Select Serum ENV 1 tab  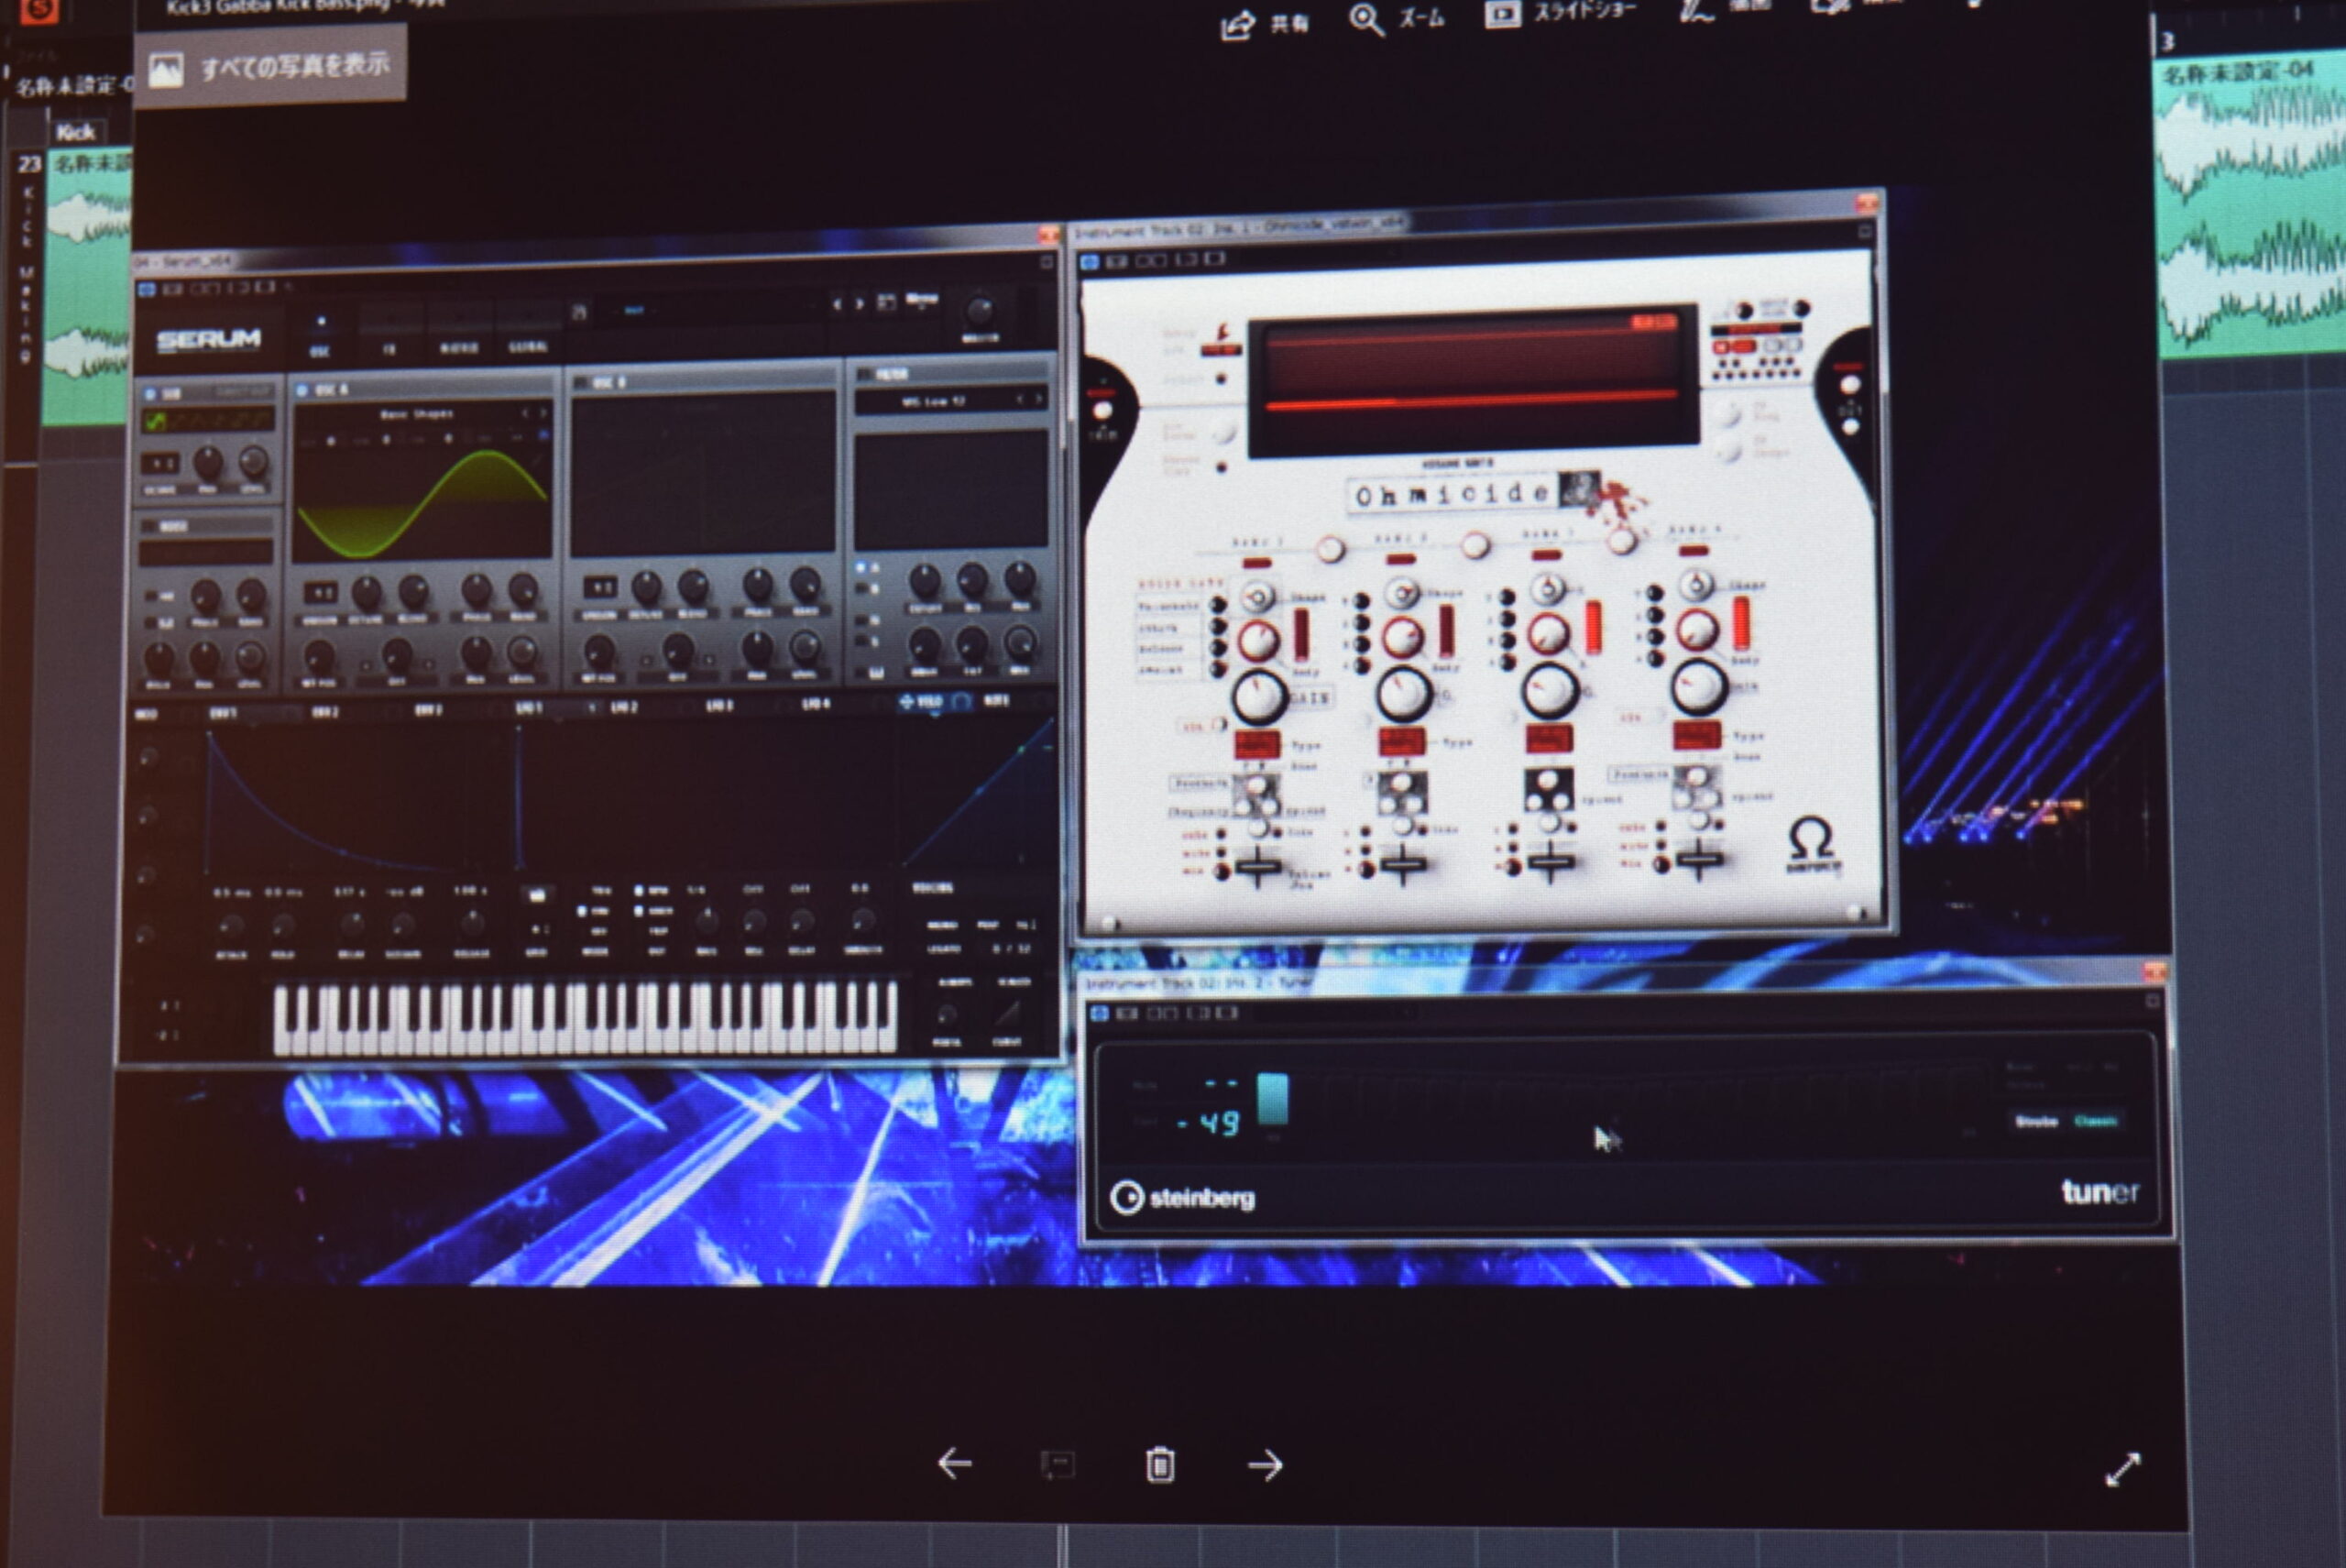[222, 713]
